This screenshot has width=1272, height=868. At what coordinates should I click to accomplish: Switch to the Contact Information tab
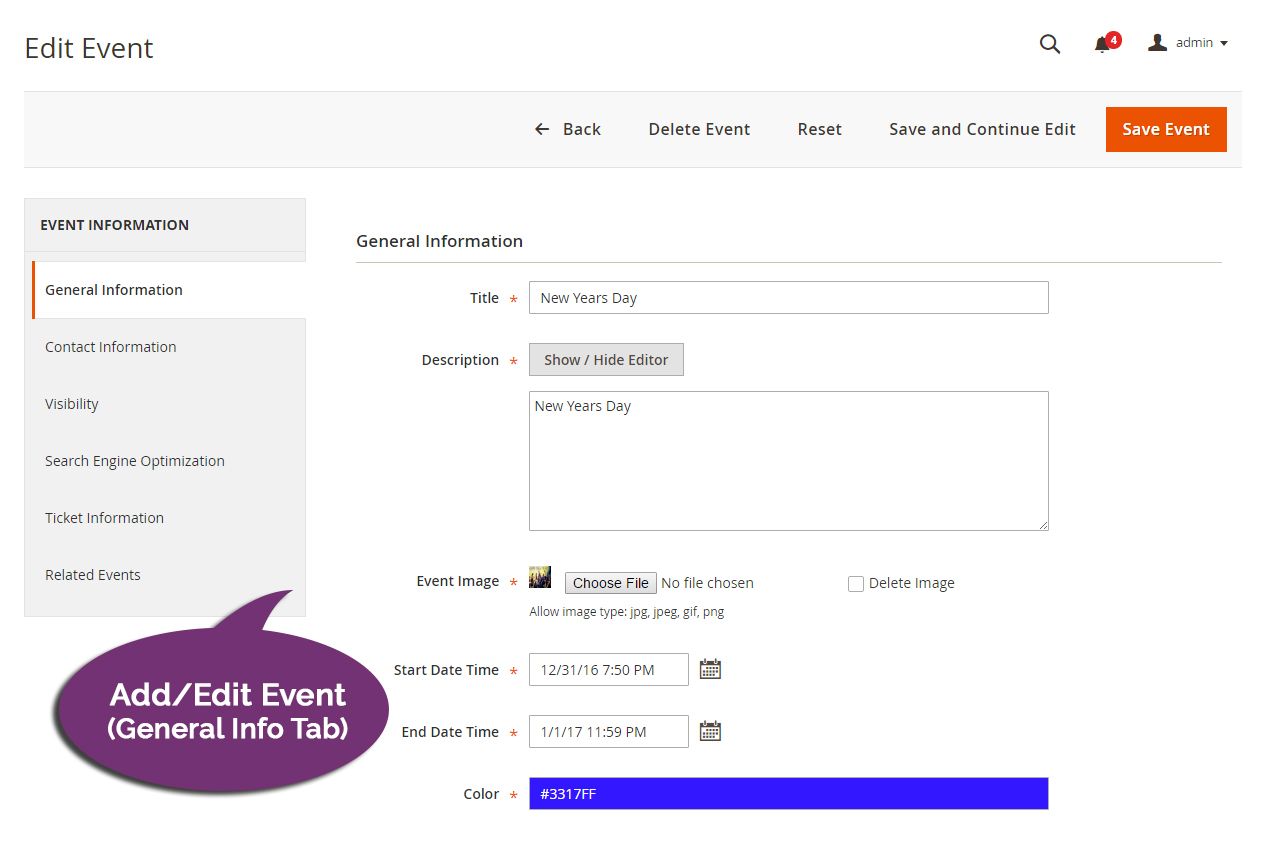(x=110, y=347)
